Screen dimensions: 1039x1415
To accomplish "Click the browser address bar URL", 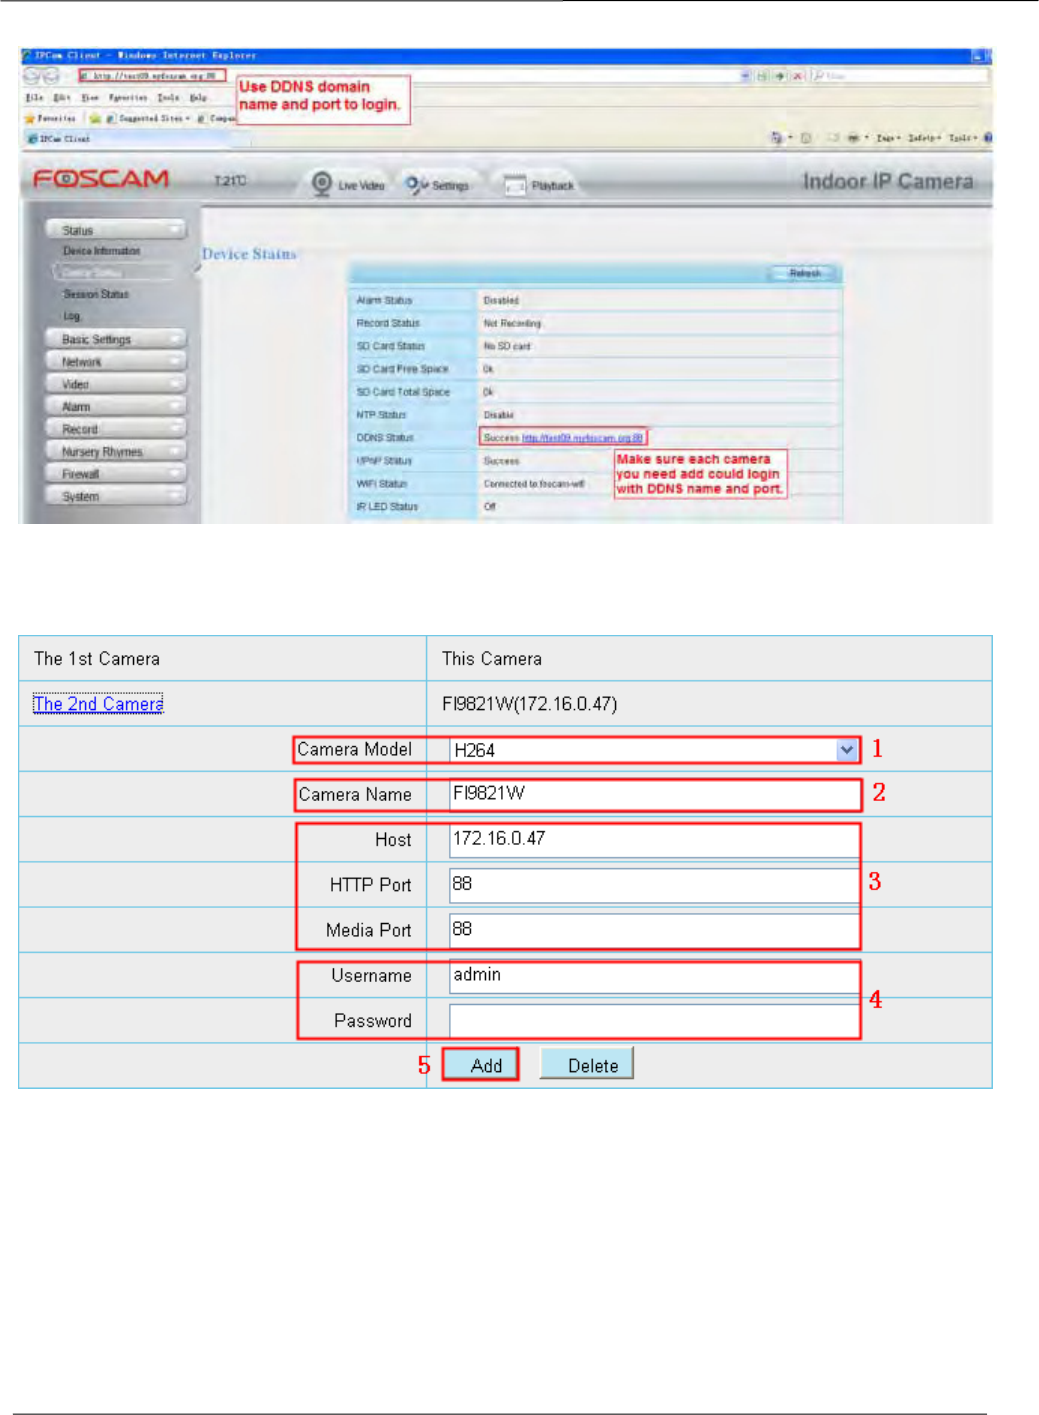I will (x=153, y=75).
